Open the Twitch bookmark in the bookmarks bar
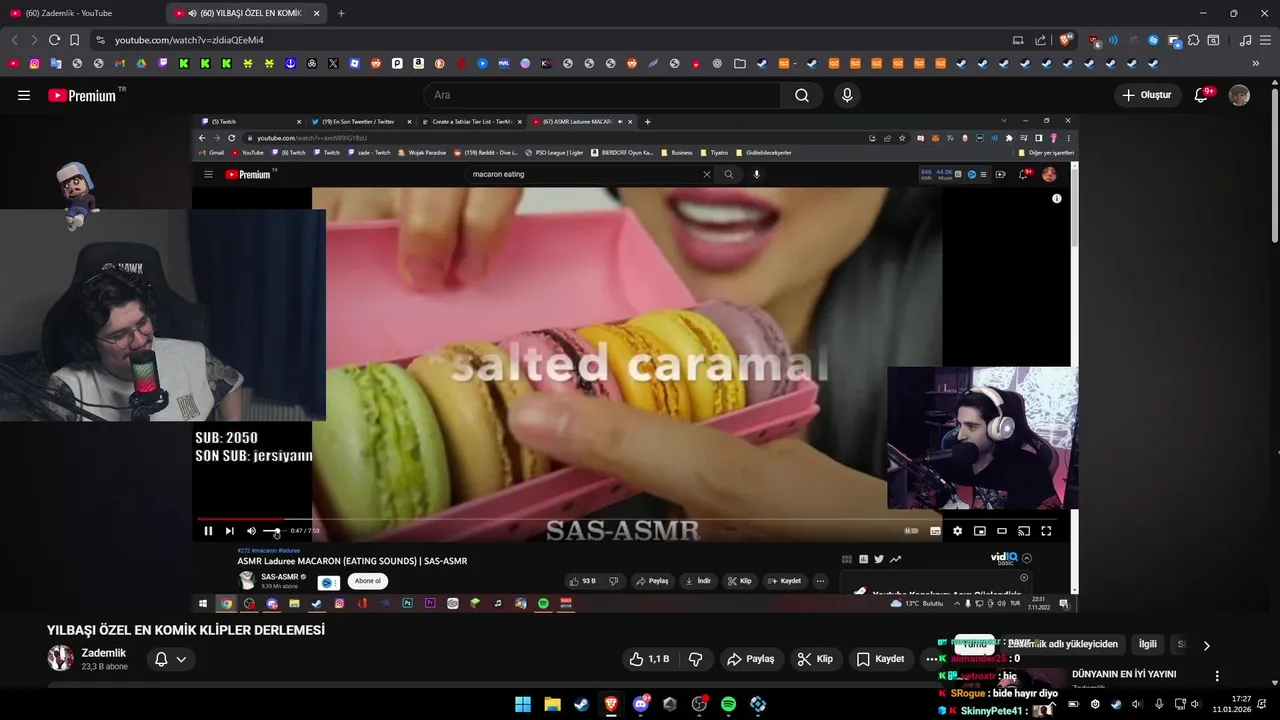The image size is (1280, 720). point(163,63)
